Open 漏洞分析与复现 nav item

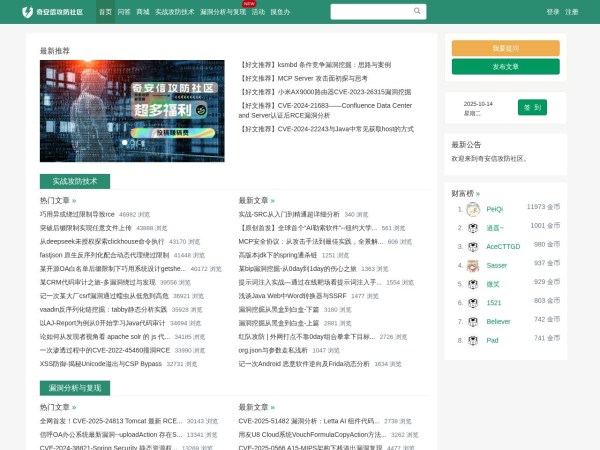[x=223, y=12]
